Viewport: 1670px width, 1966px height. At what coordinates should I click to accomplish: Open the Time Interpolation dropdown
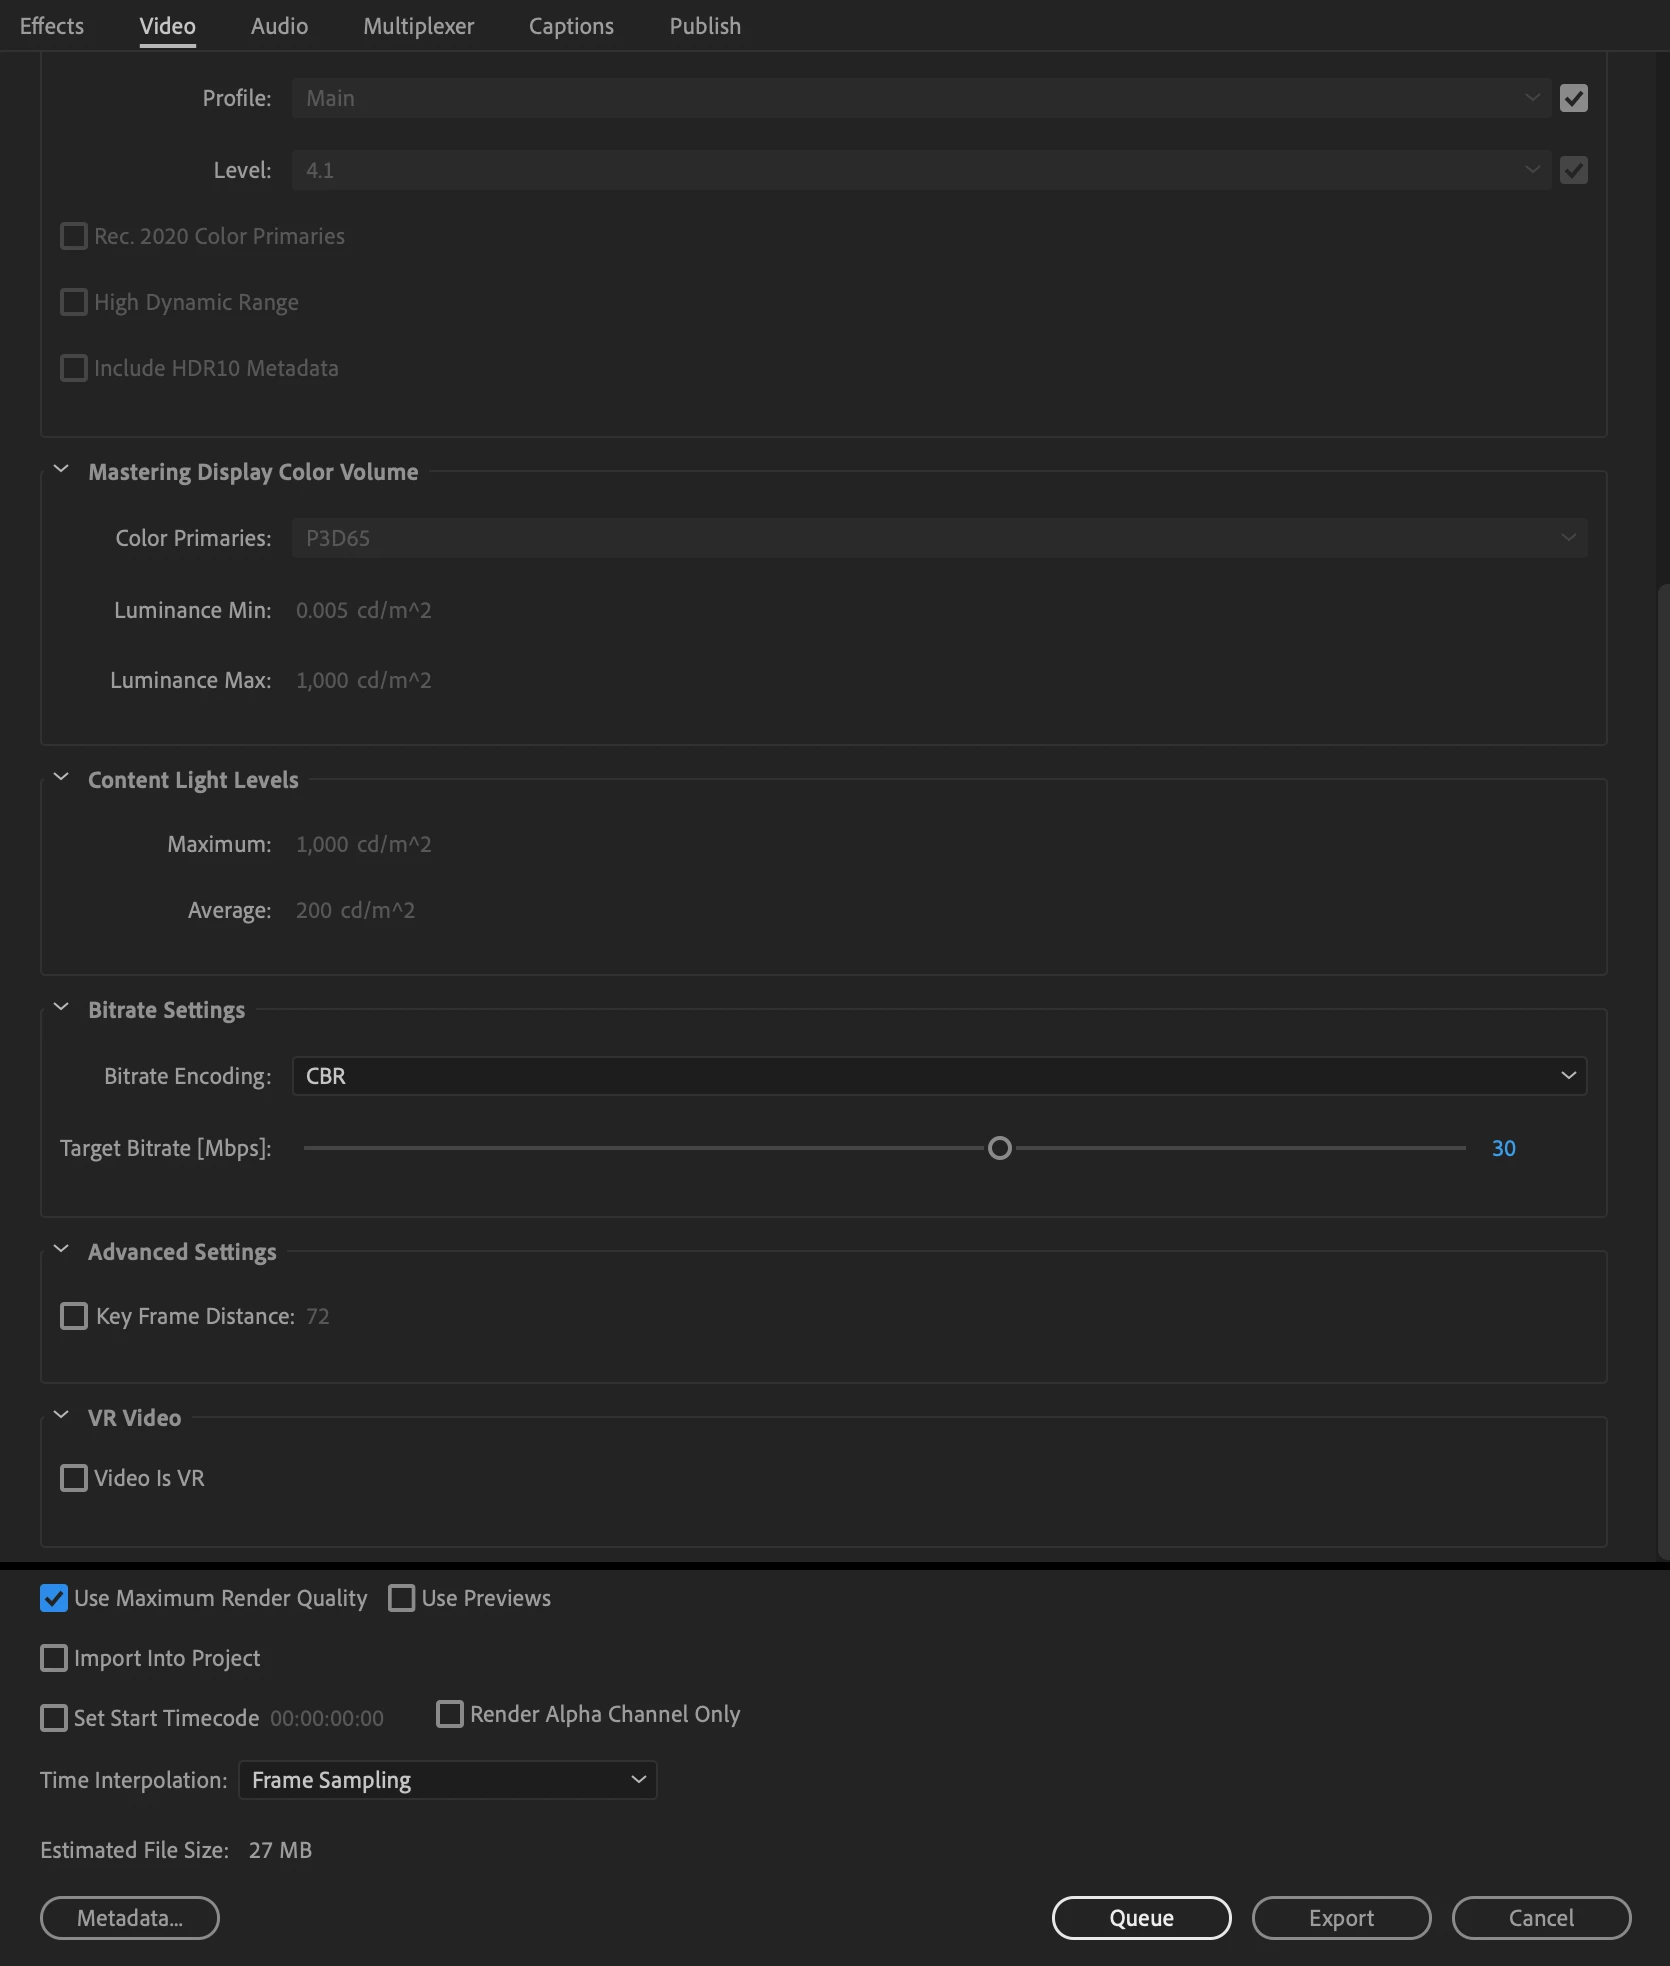[448, 1780]
